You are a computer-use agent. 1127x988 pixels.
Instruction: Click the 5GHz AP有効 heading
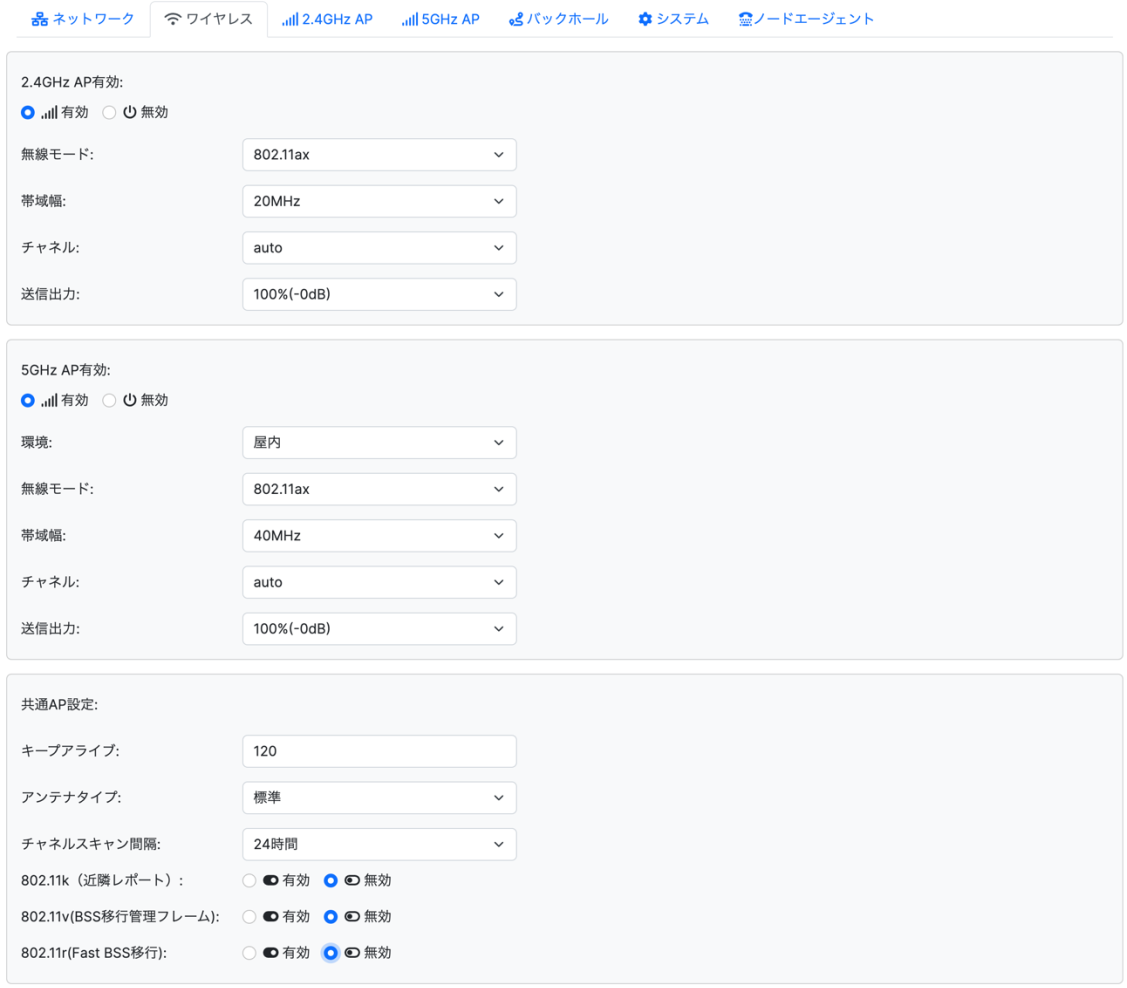tap(65, 371)
